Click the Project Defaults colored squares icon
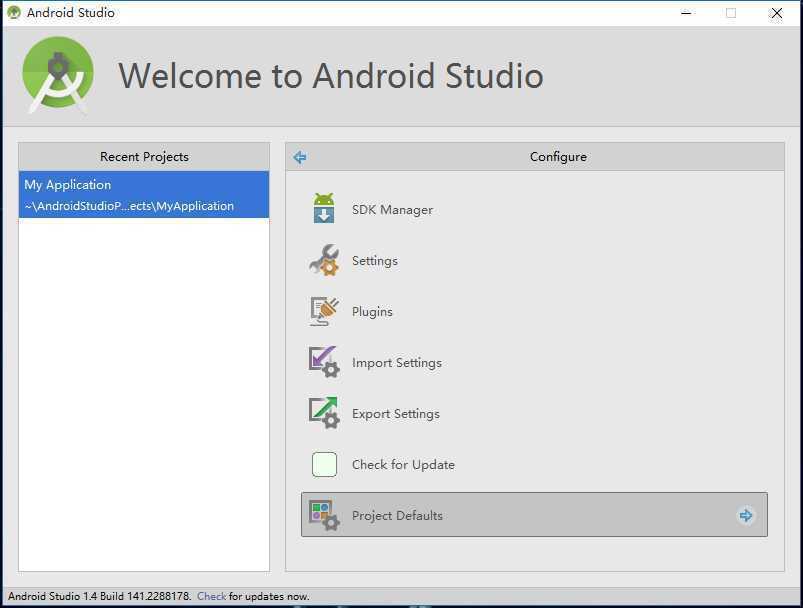Screen dimensions: 803x608 click(324, 515)
